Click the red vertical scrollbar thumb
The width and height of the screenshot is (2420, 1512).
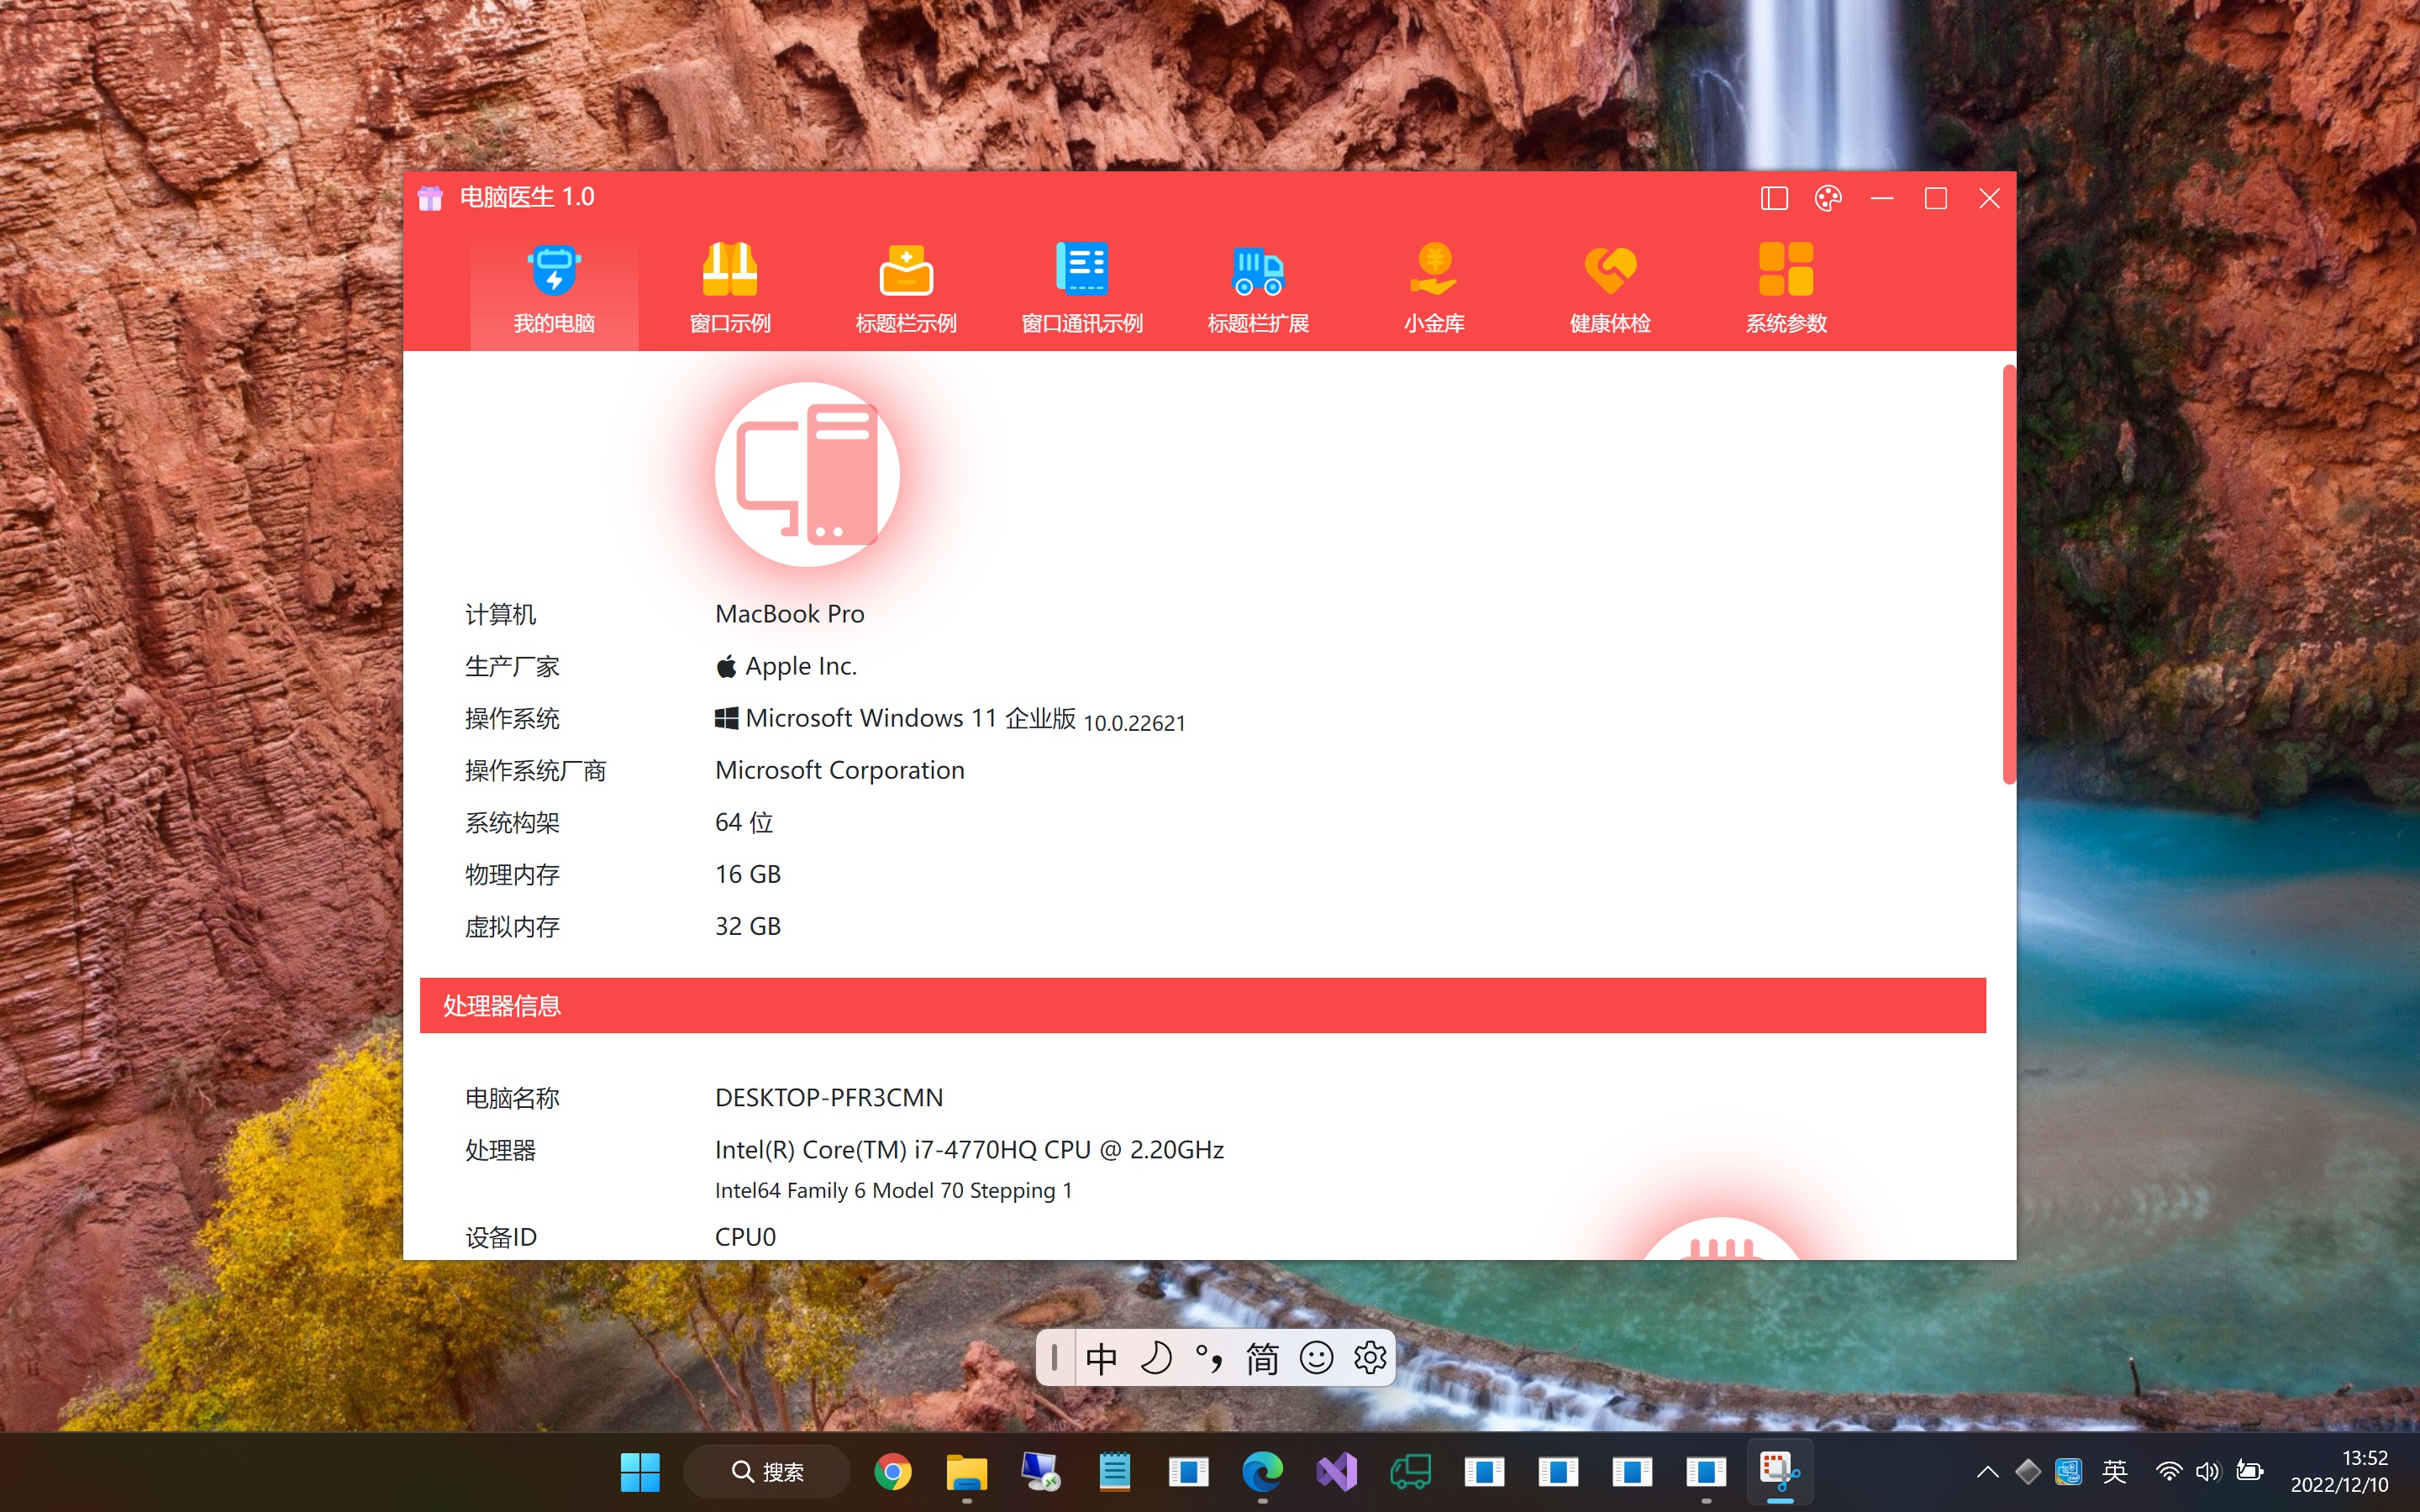2008,575
